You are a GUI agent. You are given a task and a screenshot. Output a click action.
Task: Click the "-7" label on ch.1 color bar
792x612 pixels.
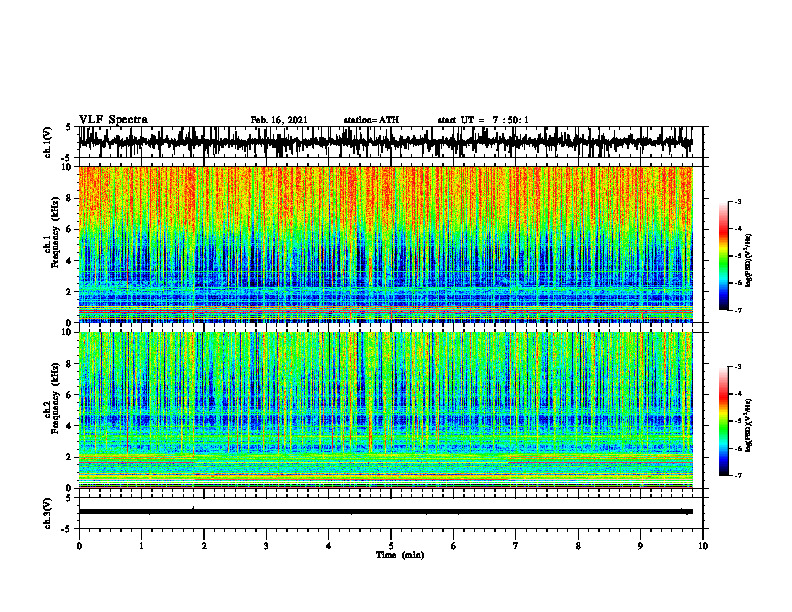pos(737,310)
